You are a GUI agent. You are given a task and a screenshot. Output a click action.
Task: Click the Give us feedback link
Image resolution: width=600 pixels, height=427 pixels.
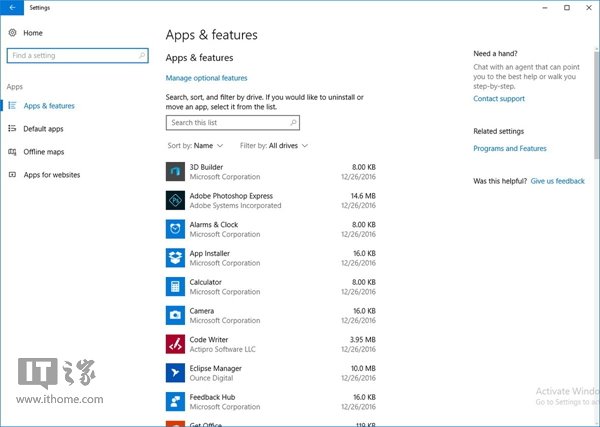pyautogui.click(x=557, y=181)
